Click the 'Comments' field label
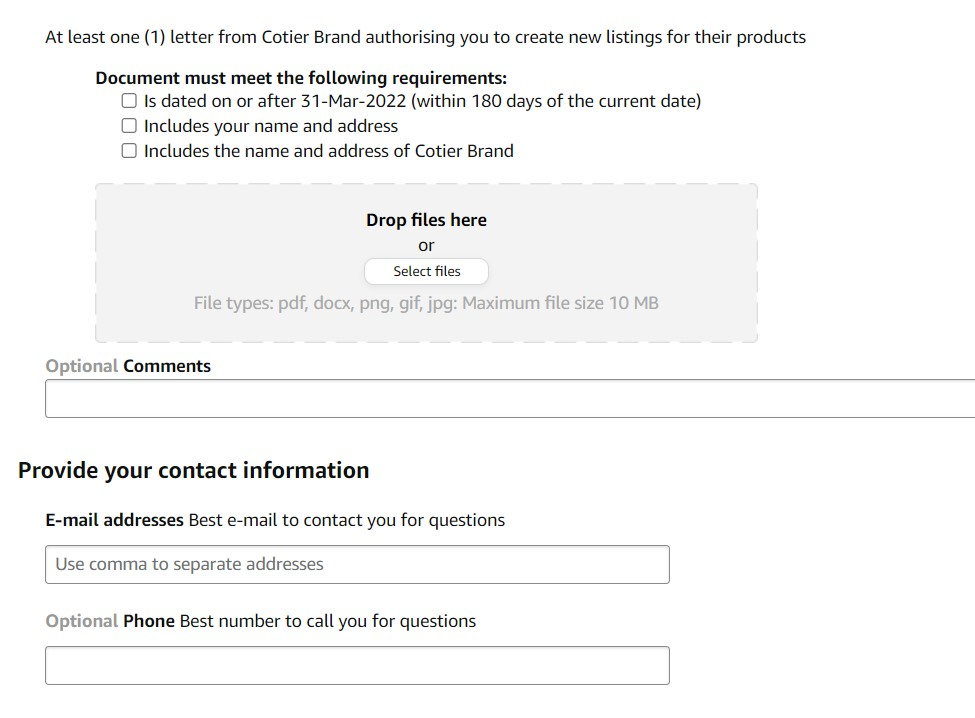The image size is (975, 718). point(167,366)
